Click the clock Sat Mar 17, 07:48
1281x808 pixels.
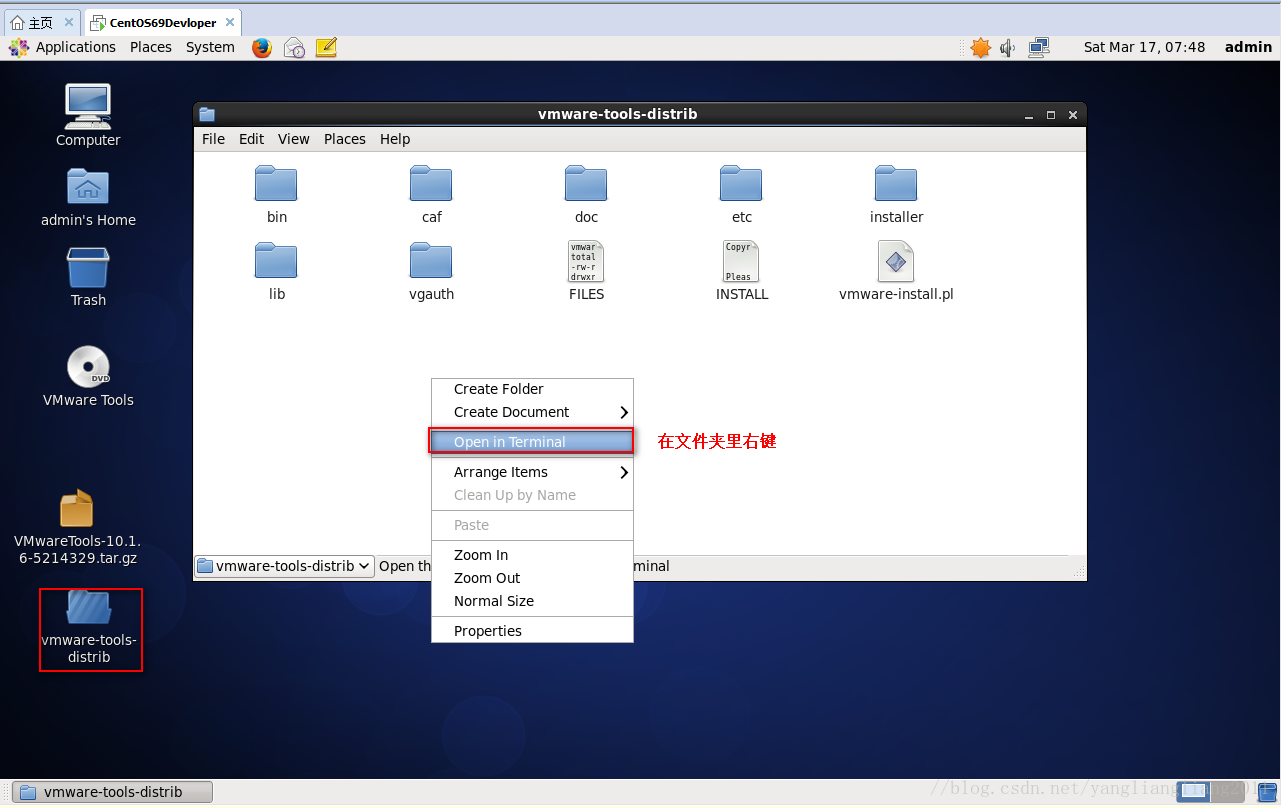1144,47
